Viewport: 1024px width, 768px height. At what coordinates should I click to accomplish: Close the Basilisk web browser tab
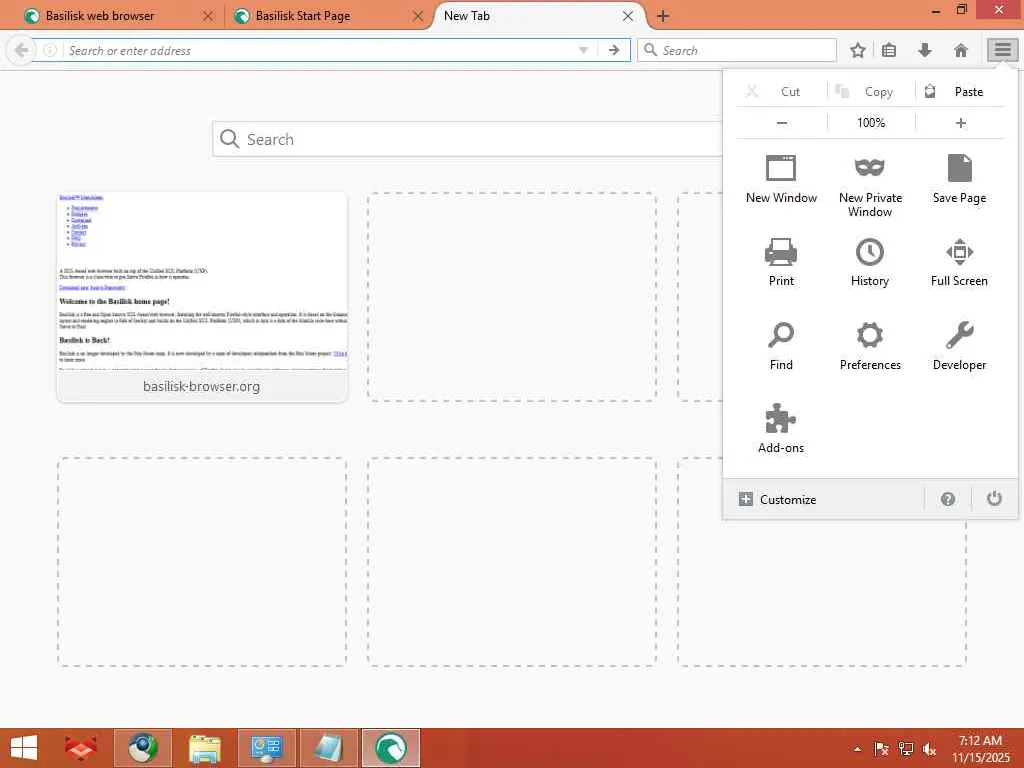click(x=208, y=16)
